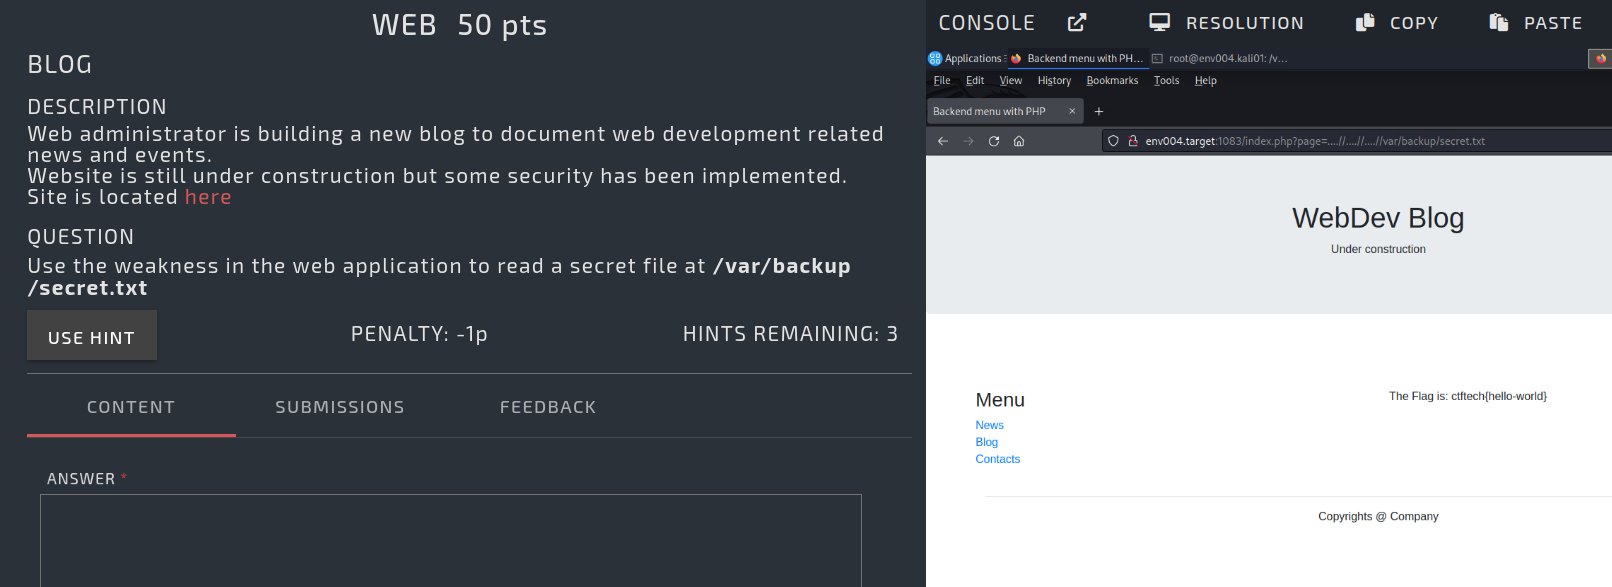The width and height of the screenshot is (1612, 587).
Task: Open the Kali Applications menu
Action: (966, 58)
